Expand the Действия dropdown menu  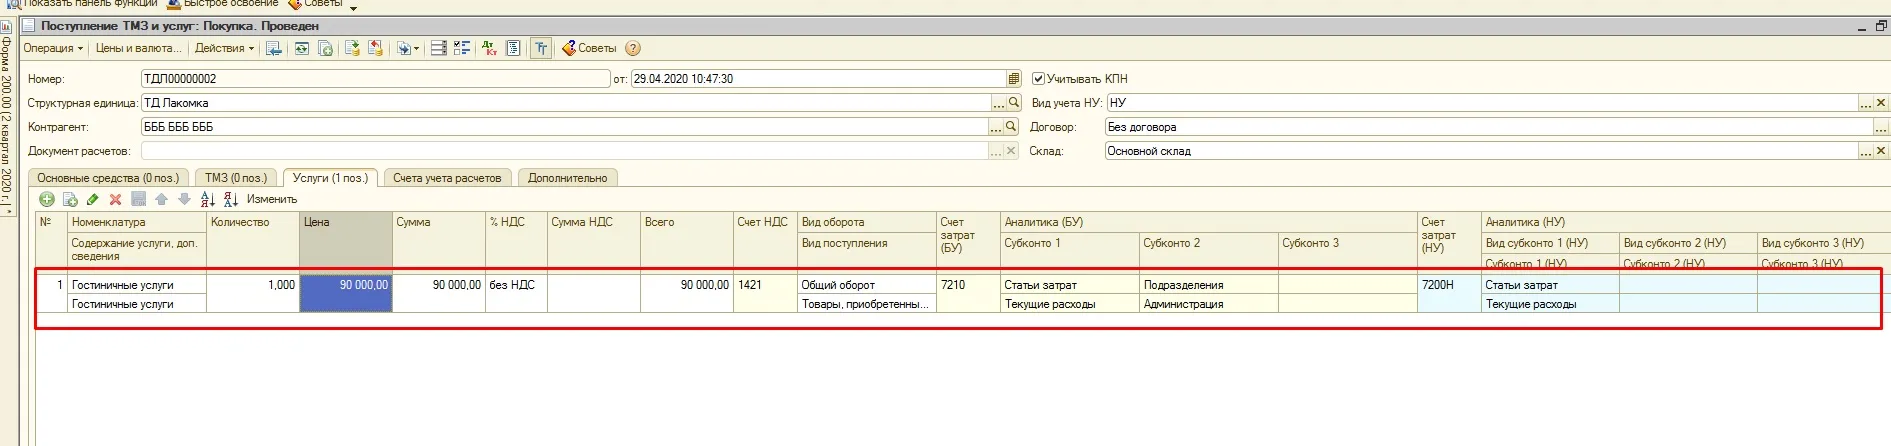click(224, 48)
